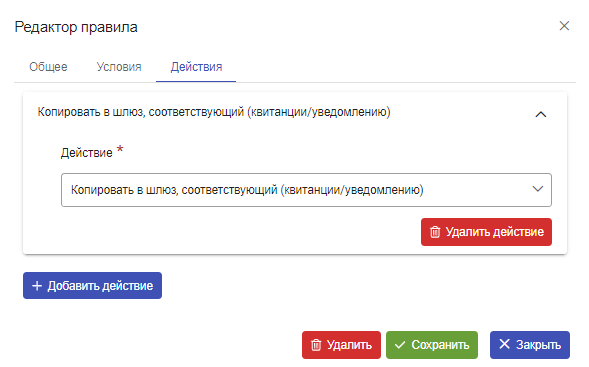Click the Удалить действие button
The height and width of the screenshot is (367, 589).
point(486,232)
